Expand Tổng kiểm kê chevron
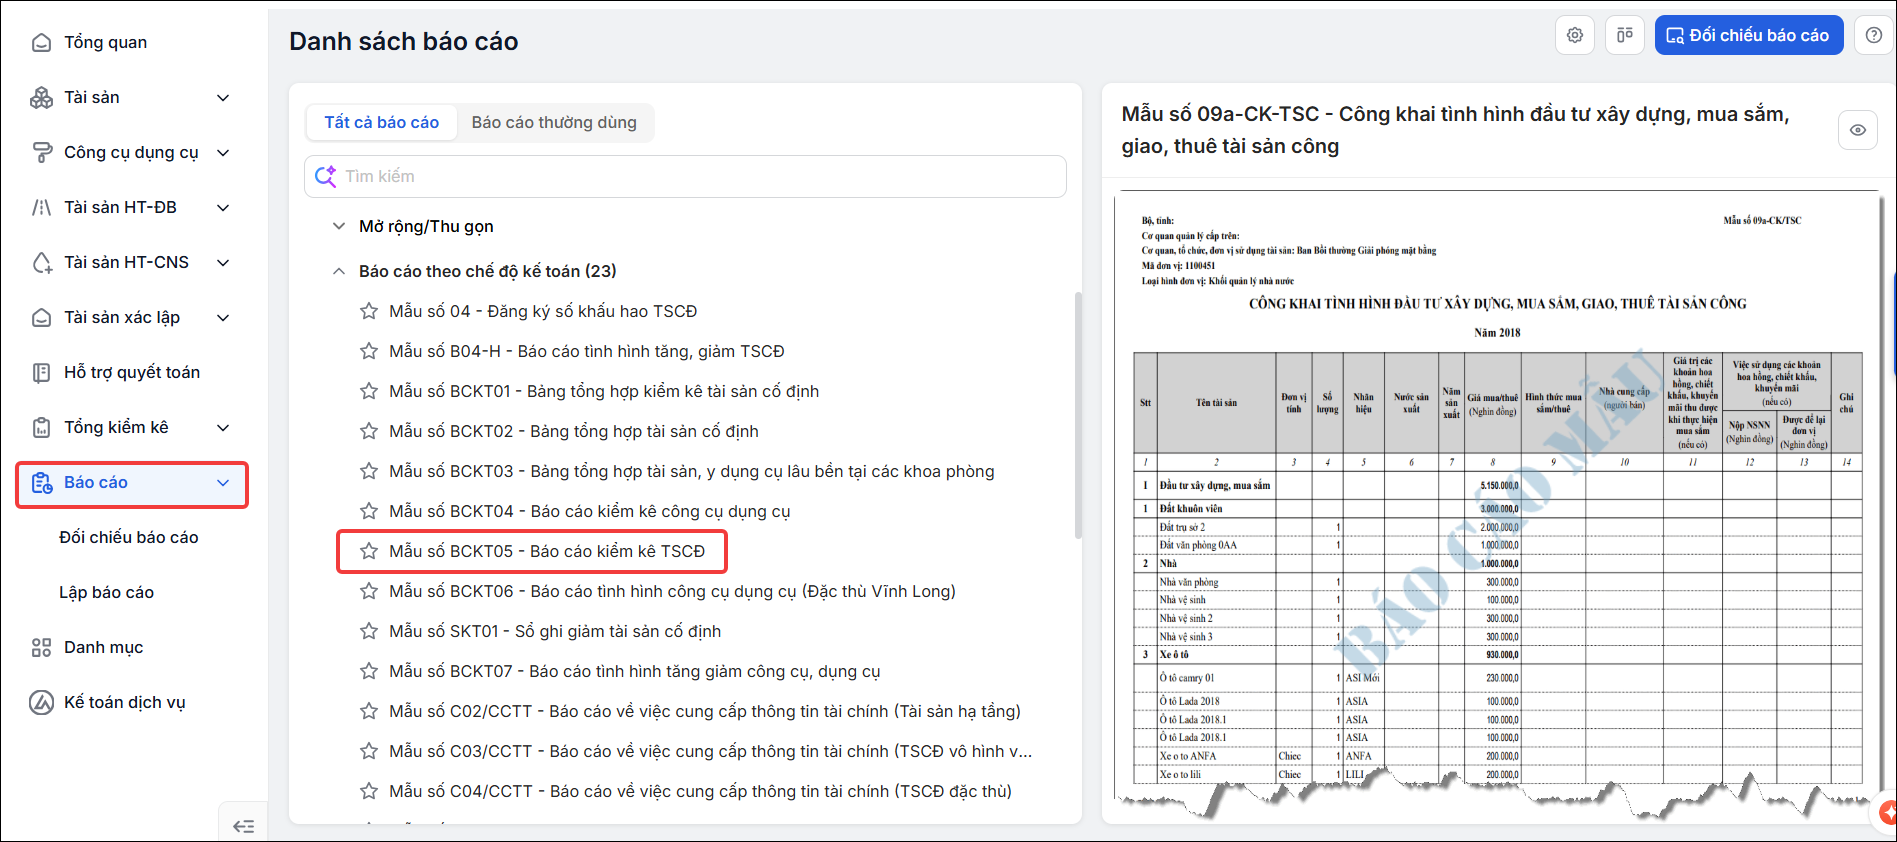This screenshot has width=1897, height=842. tap(223, 427)
